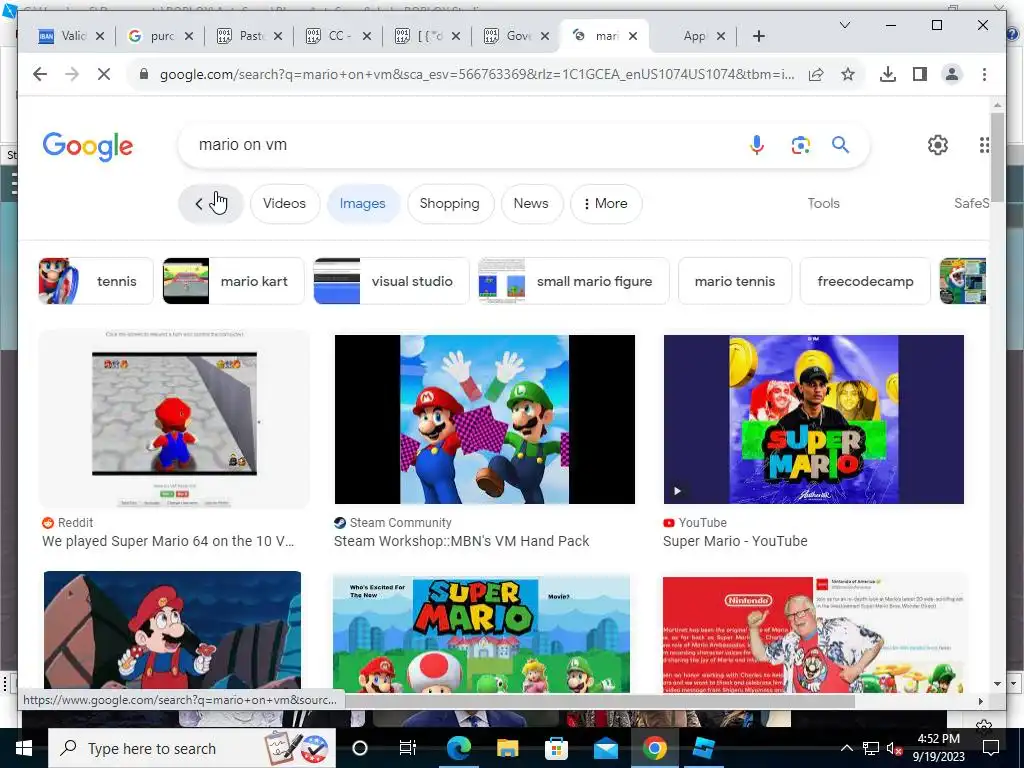This screenshot has height=768, width=1024.
Task: Click the 'mario kart' suggestion chip
Action: click(x=233, y=281)
